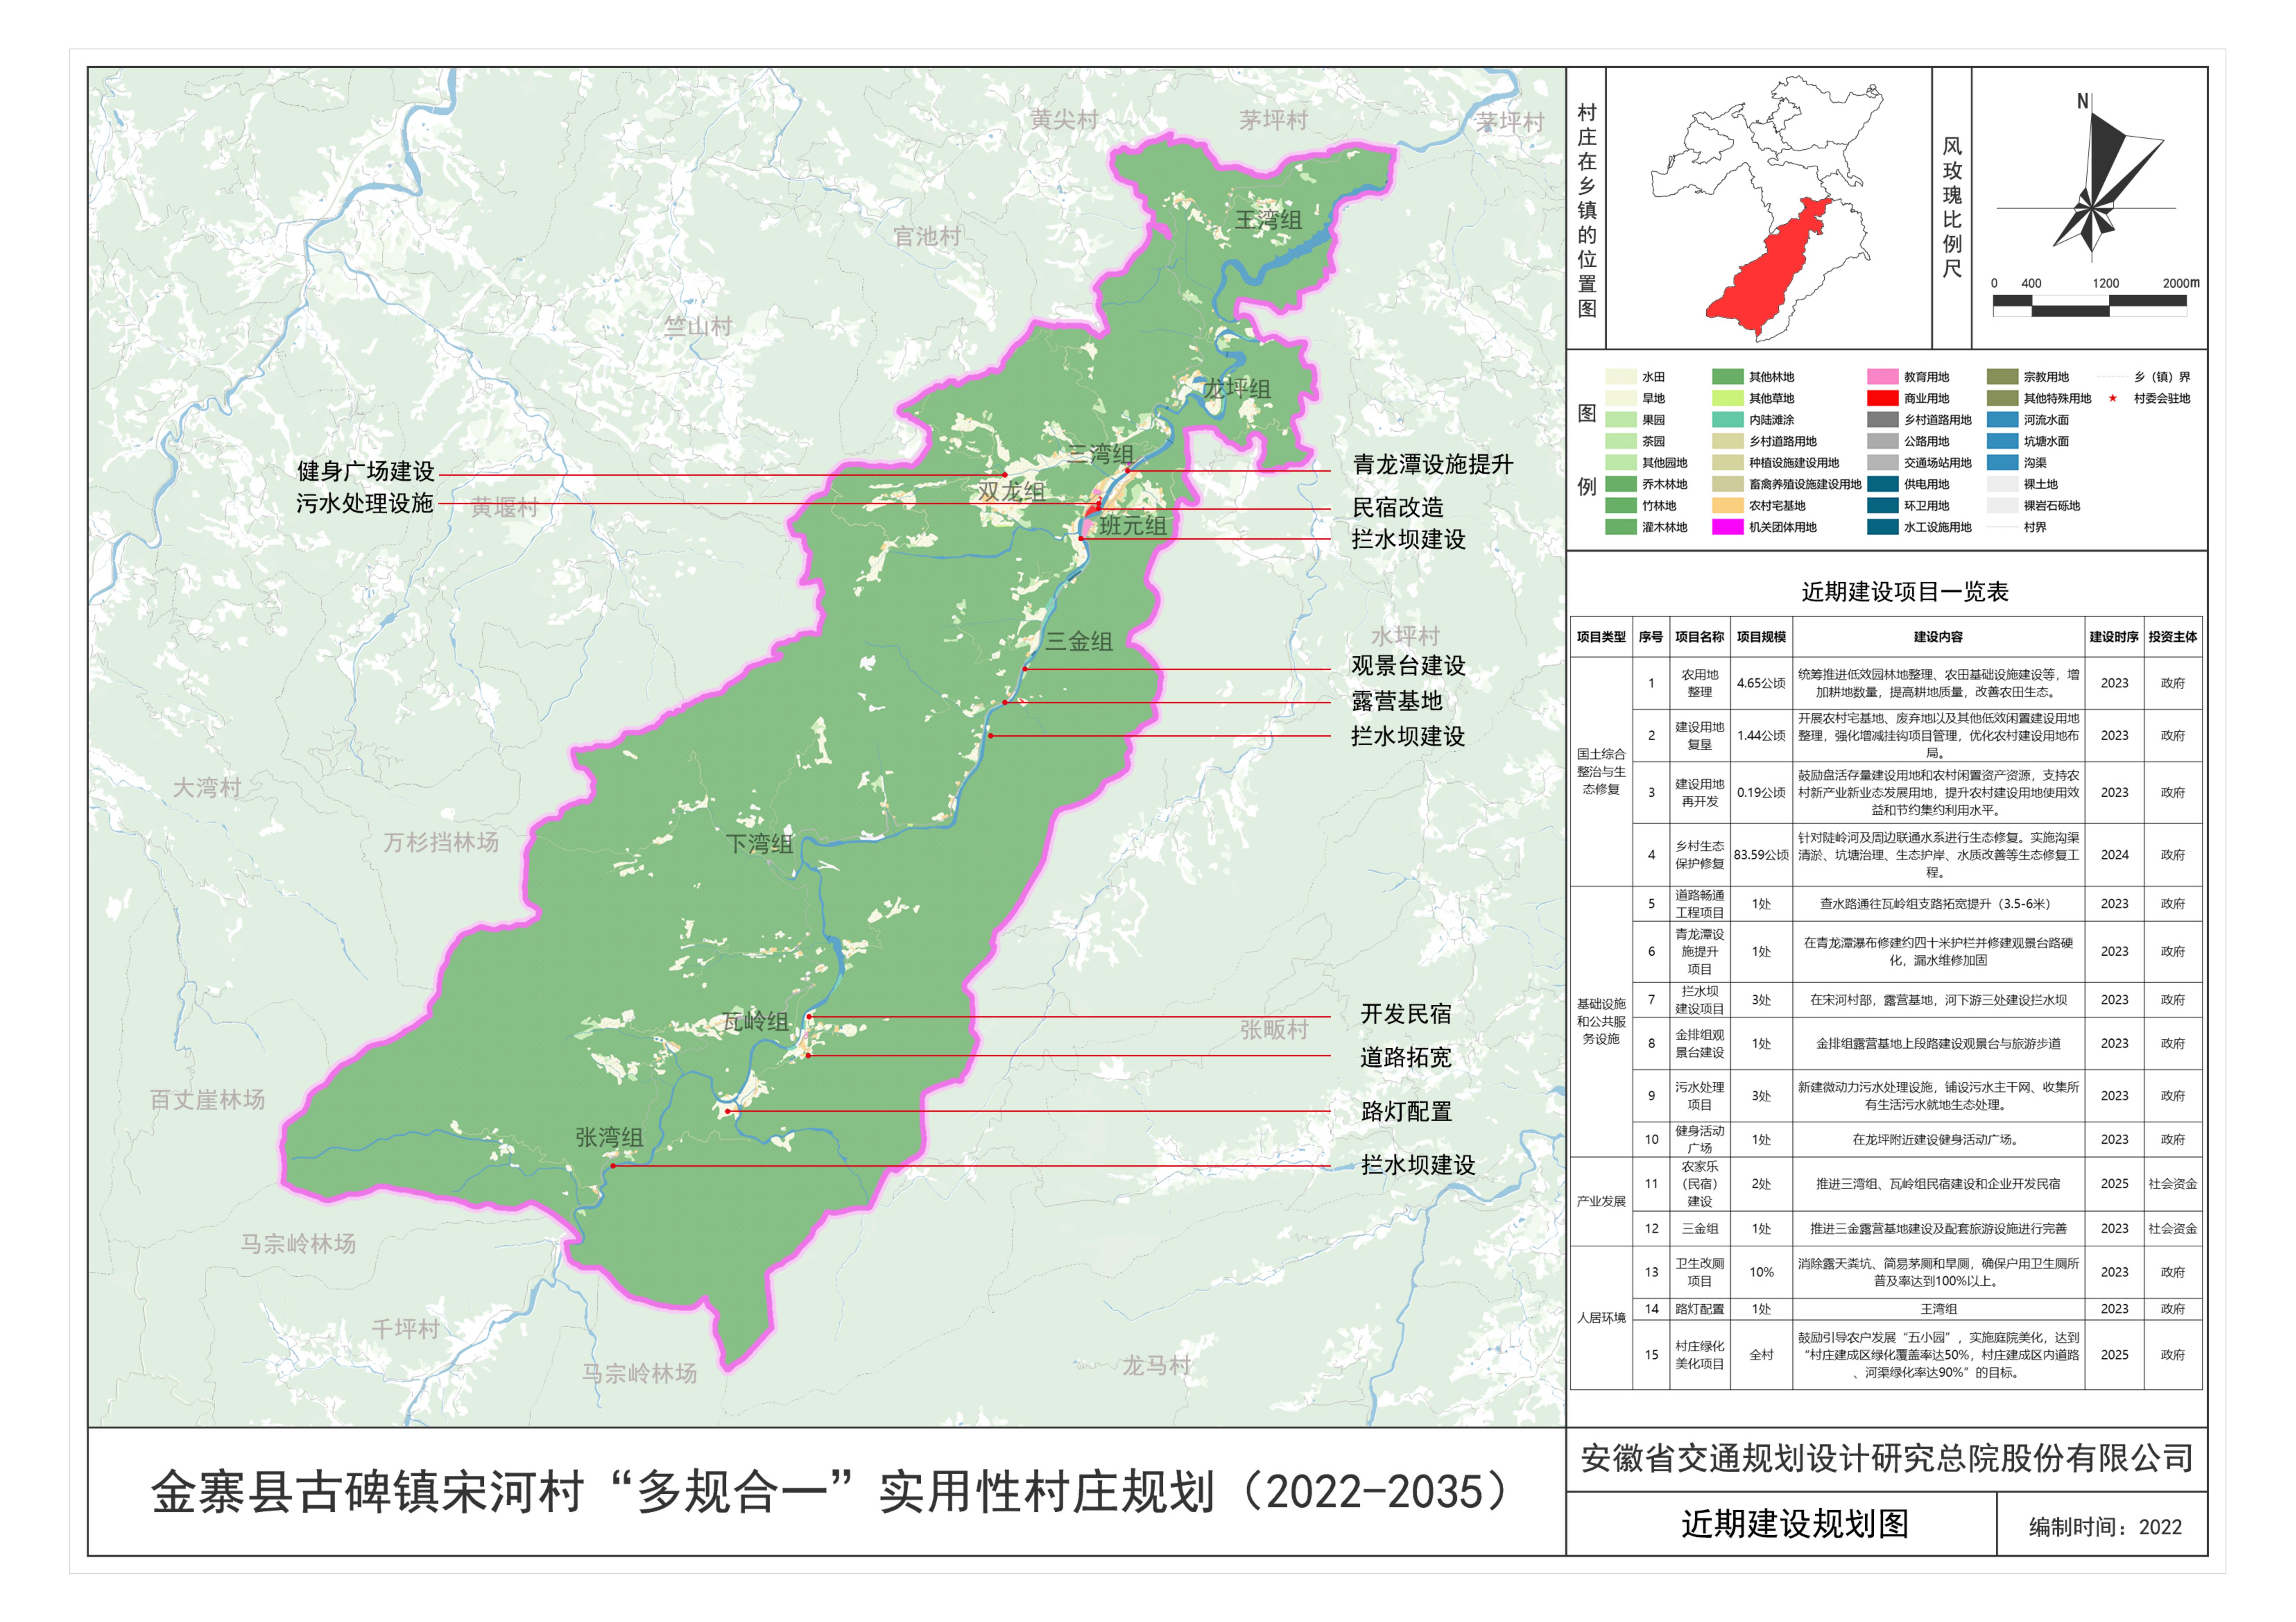The image size is (2296, 1622).
Task: Select the bright green 其他草地 swatch
Action: (1728, 398)
